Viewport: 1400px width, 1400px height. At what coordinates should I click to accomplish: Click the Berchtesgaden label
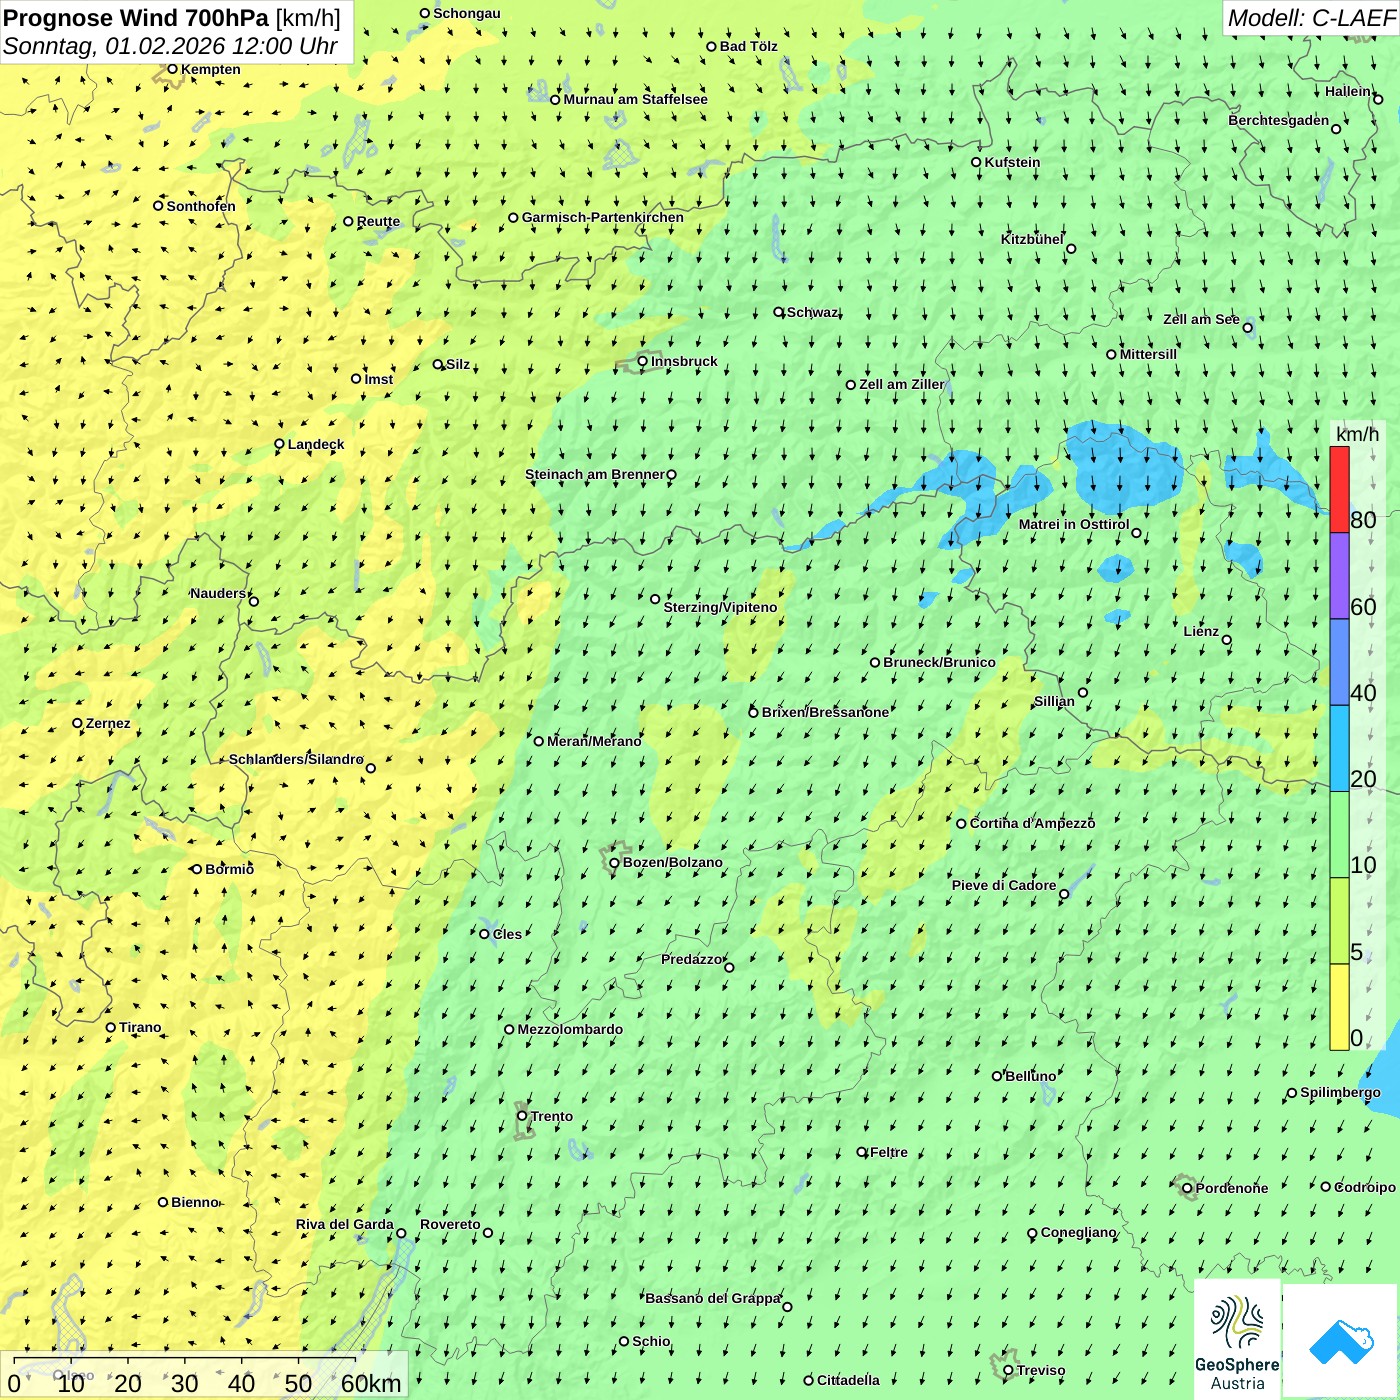(1279, 120)
